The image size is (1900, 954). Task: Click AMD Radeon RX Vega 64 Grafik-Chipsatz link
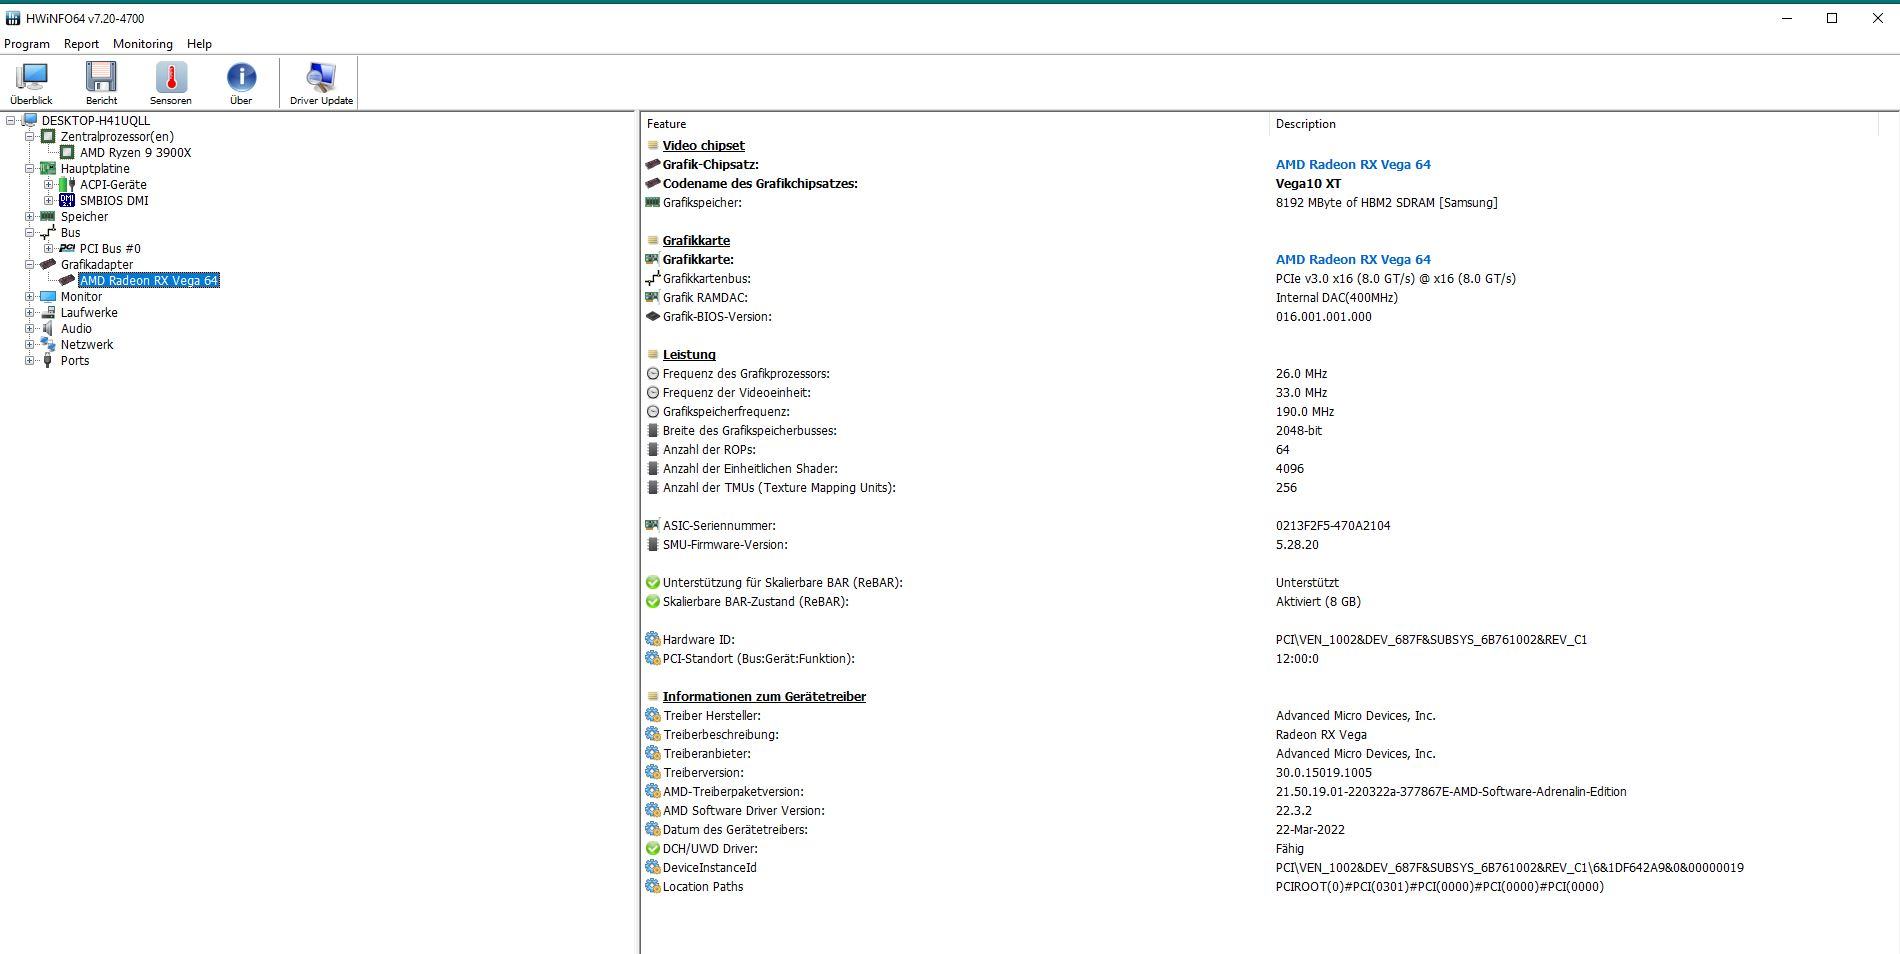point(1353,165)
